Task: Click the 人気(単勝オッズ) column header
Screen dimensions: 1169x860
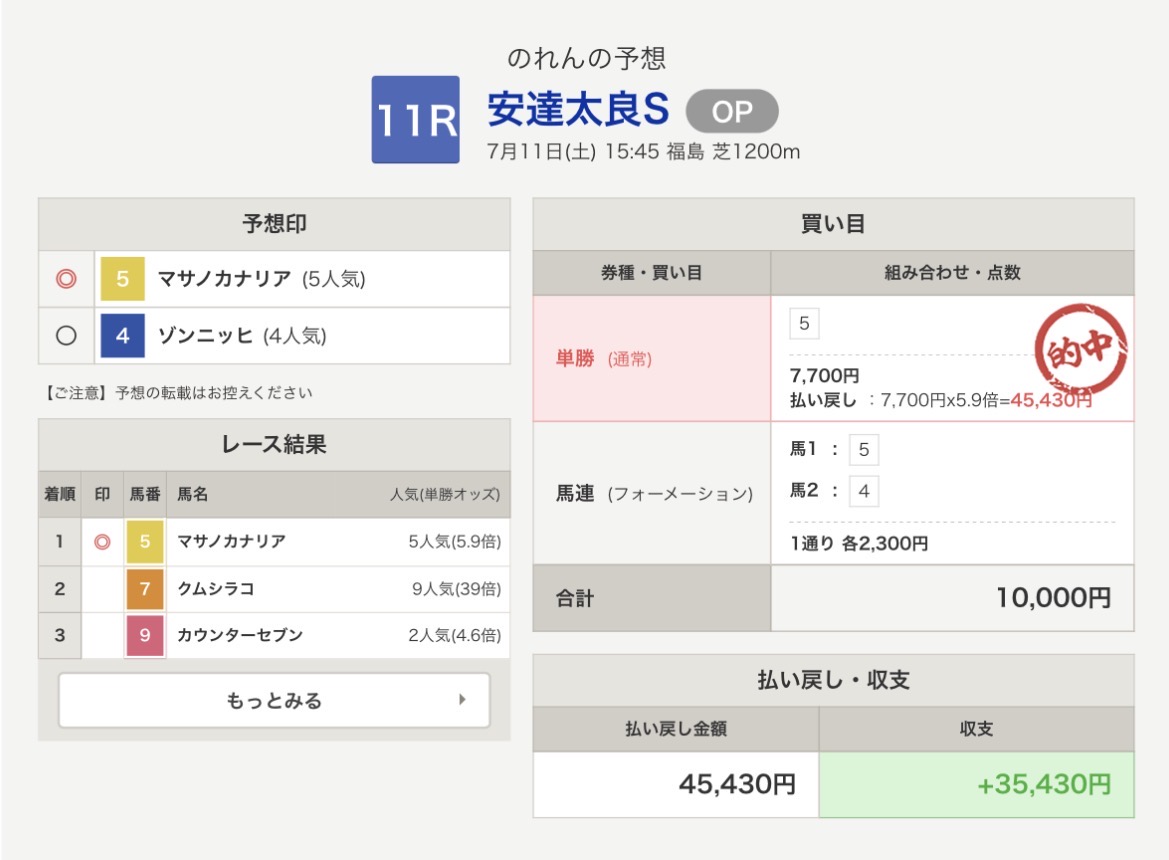Action: click(x=445, y=494)
